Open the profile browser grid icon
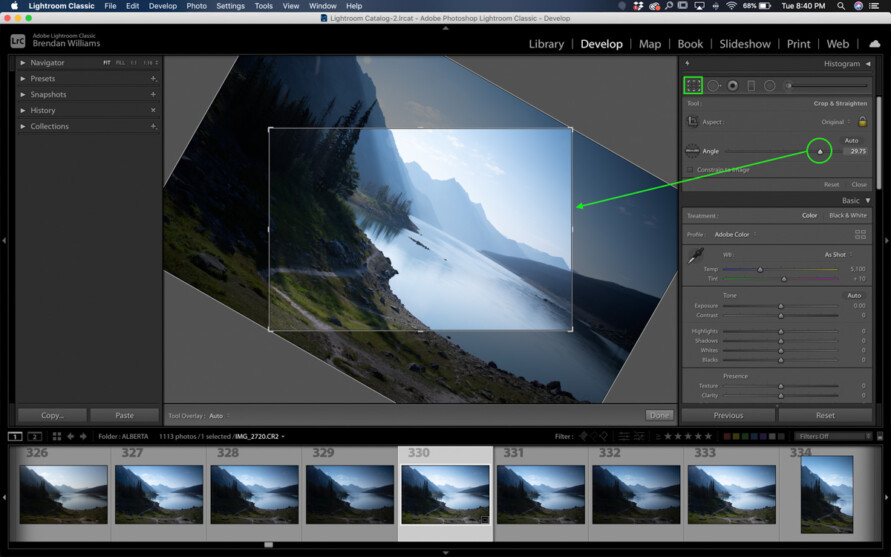 (860, 234)
